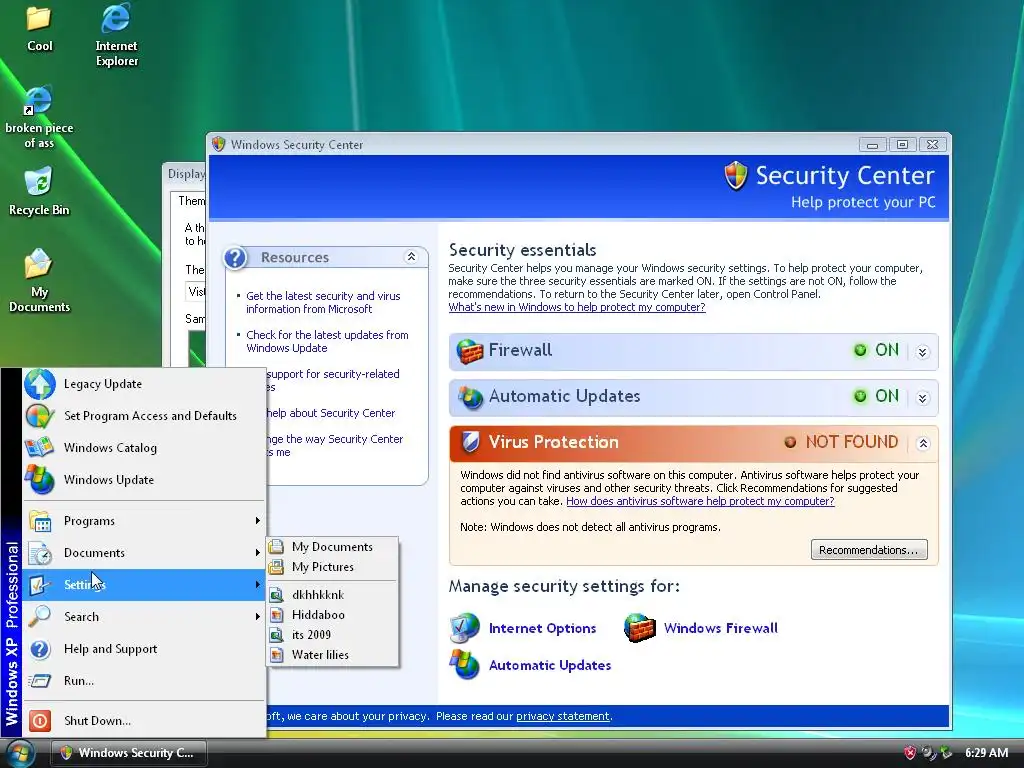Click the Resources question mark icon
Viewport: 1024px width, 768px height.
click(x=236, y=258)
